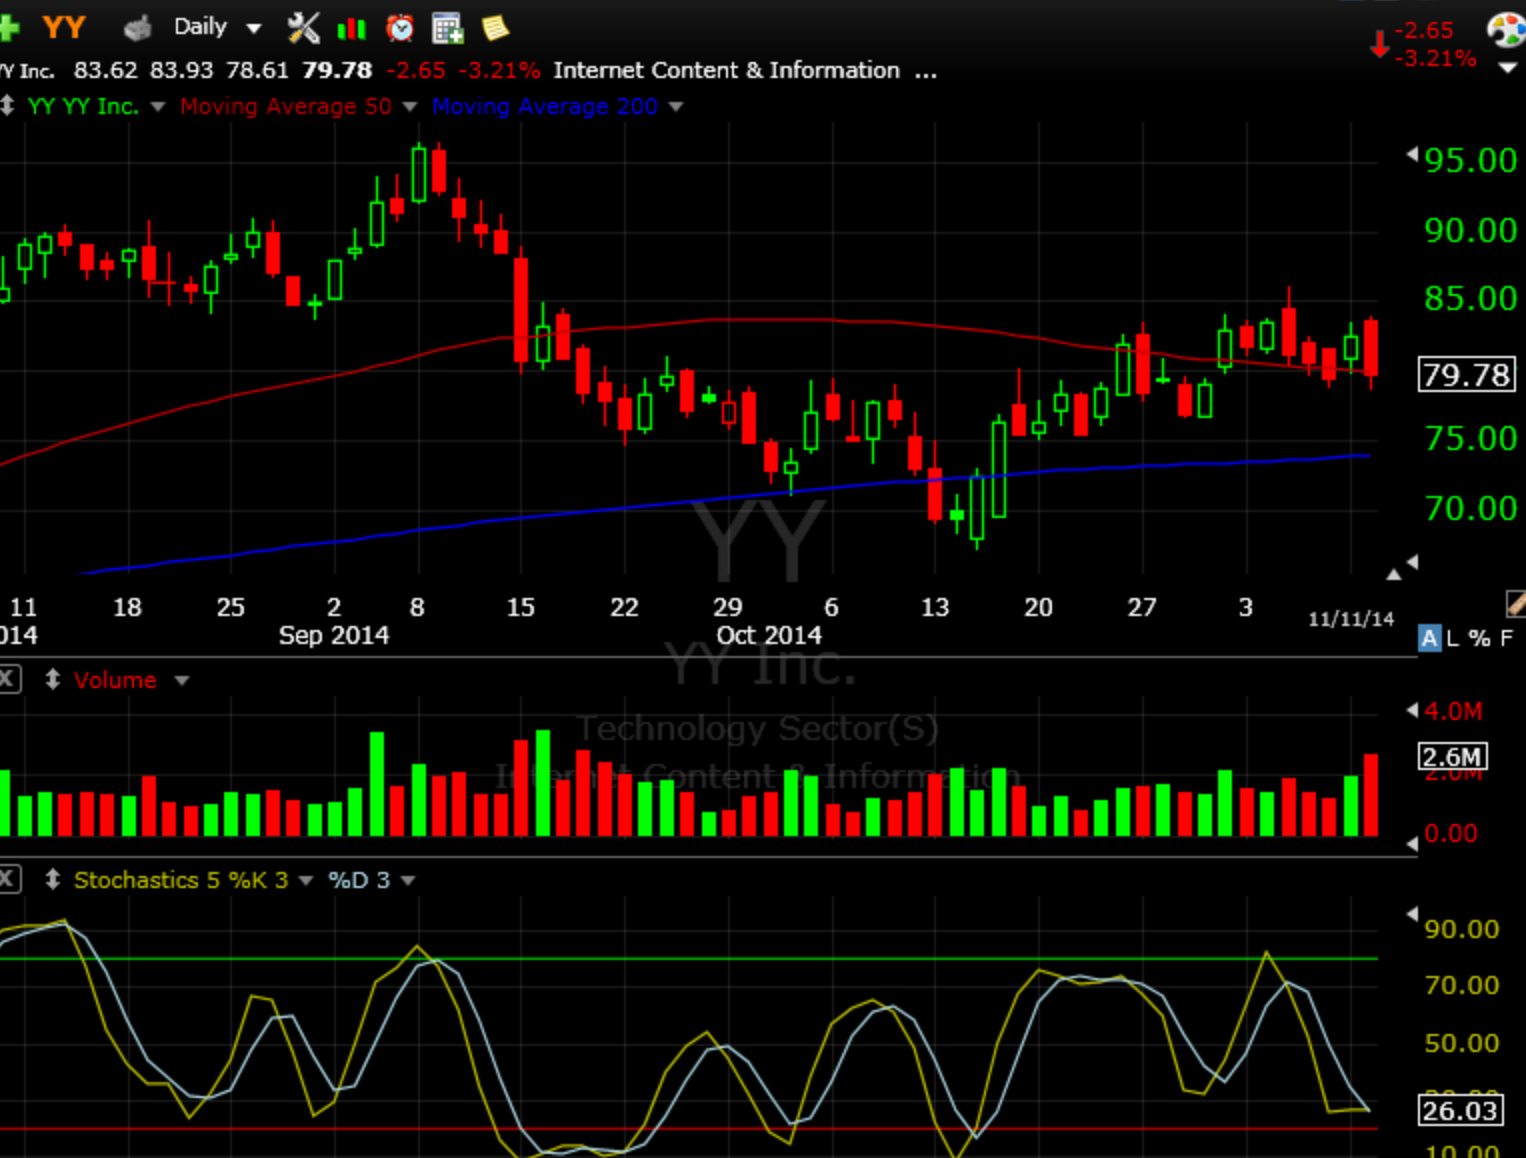This screenshot has width=1526, height=1158.
Task: Click the Stochastics 5 %K 3 label
Action: click(181, 880)
